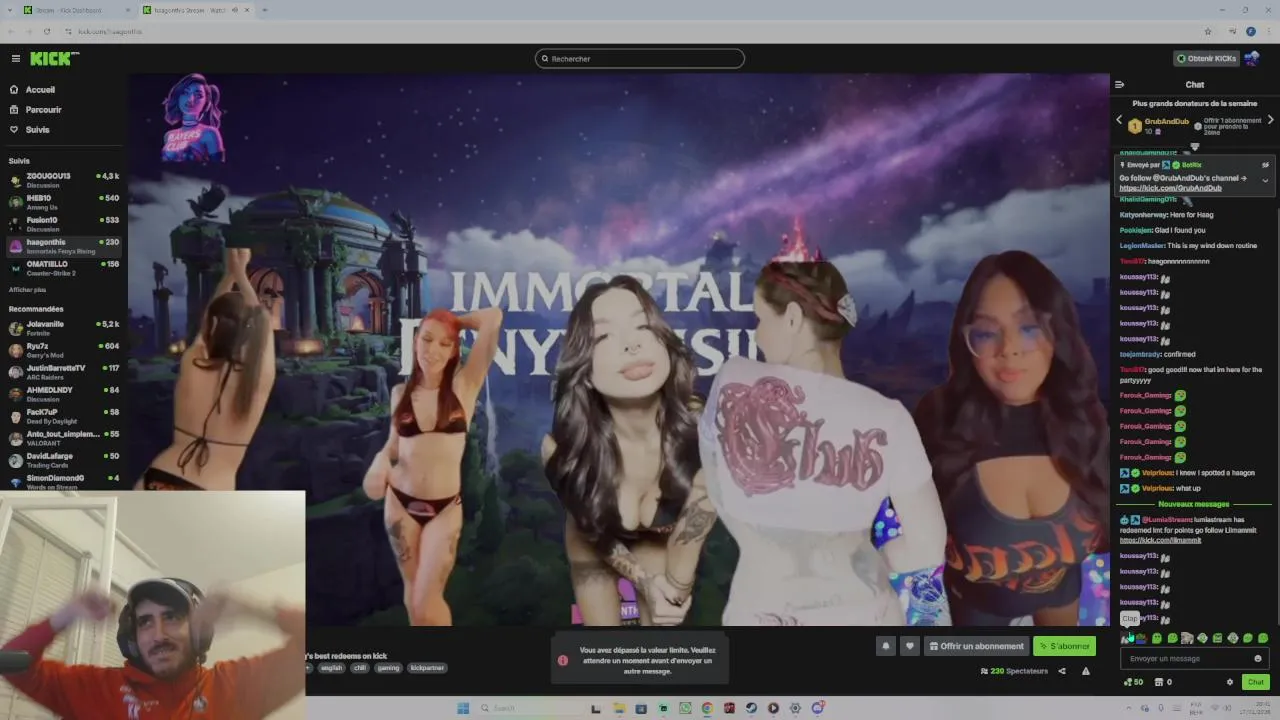Image resolution: width=1280 pixels, height=720 pixels.
Task: Select the english stream tag
Action: click(331, 668)
